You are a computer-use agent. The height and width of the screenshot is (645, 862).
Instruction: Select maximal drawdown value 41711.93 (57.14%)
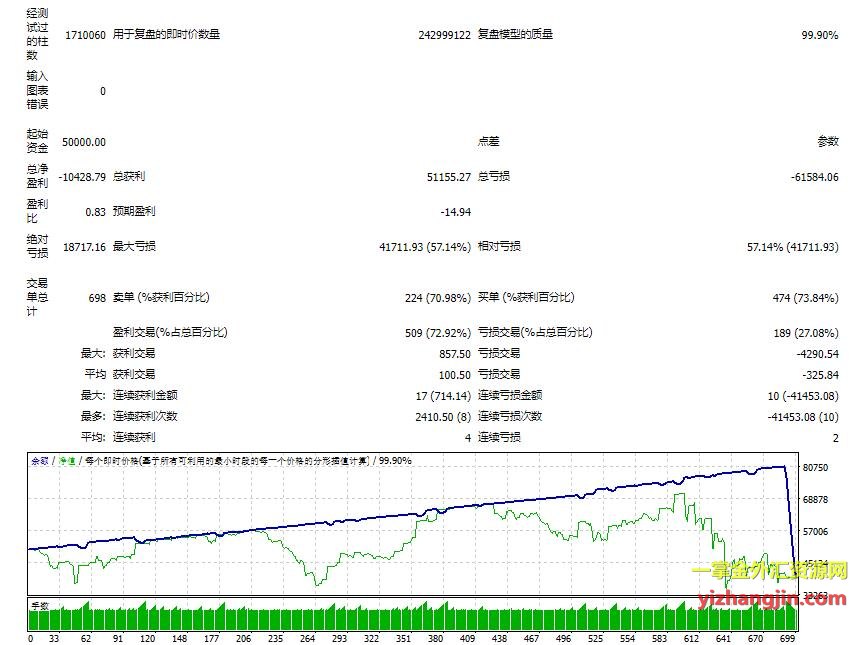click(x=425, y=247)
